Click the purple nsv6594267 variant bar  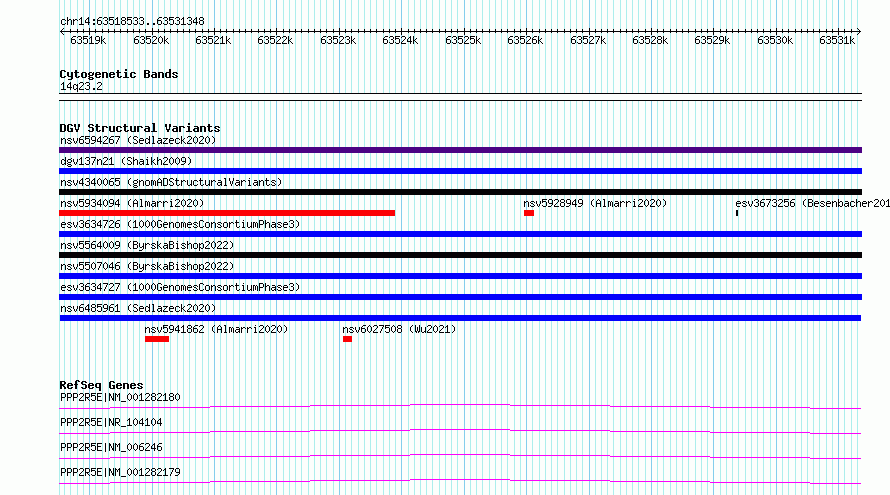pyautogui.click(x=460, y=150)
